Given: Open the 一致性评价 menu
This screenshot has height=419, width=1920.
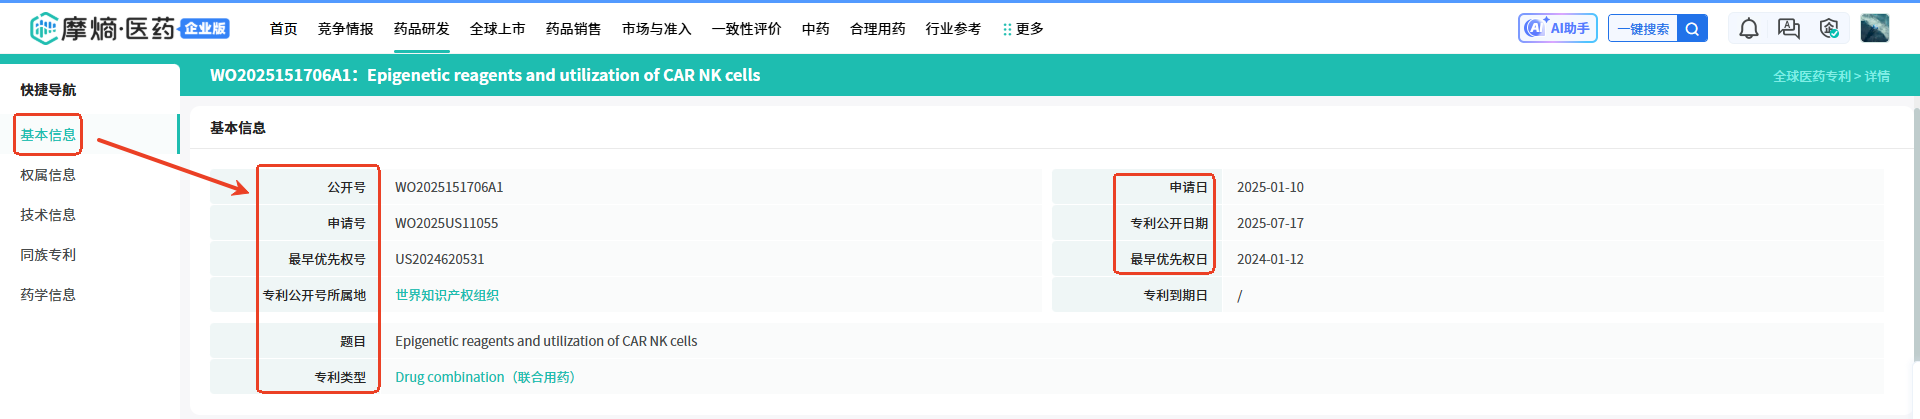Looking at the screenshot, I should [746, 29].
